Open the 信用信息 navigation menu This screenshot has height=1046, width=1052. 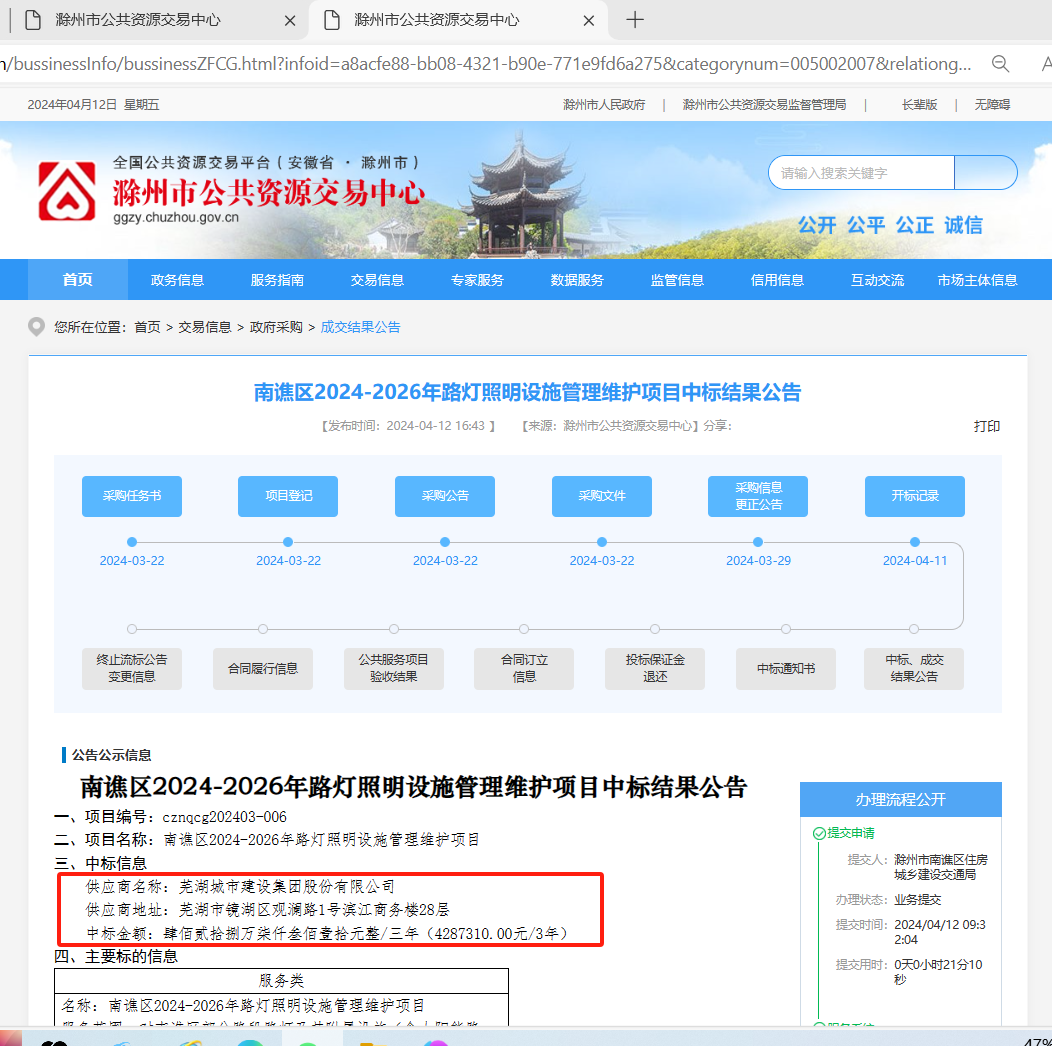(x=777, y=280)
